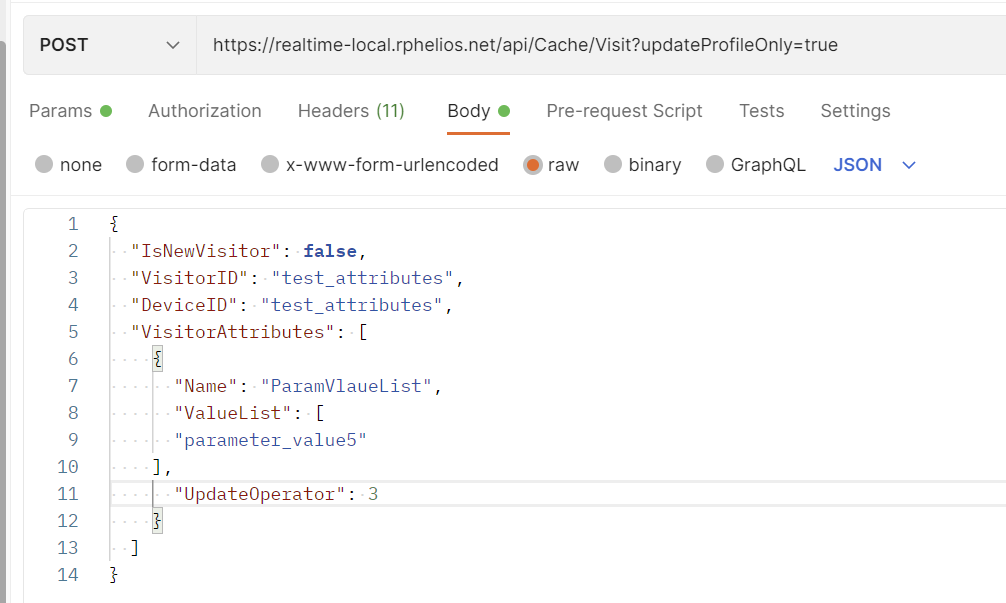Open the Pre-request Script tab
Viewport: 1006px width, 603px height.
(624, 111)
